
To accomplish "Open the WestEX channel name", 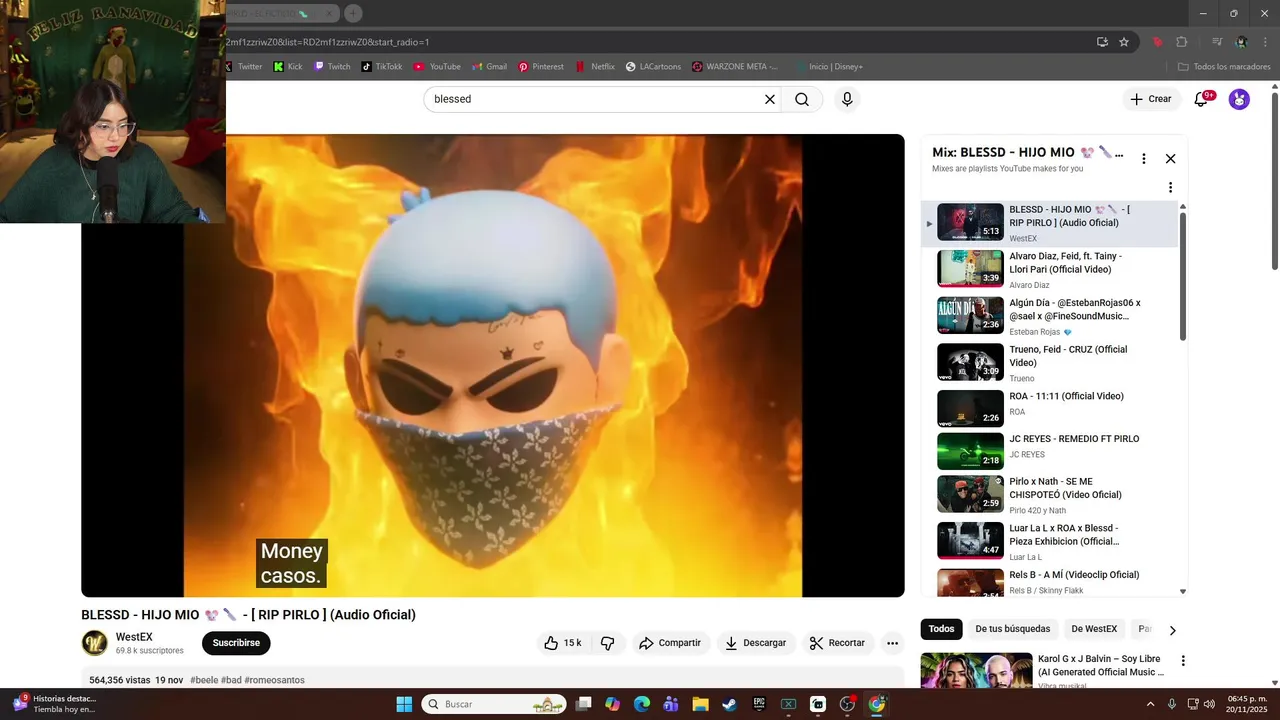I will [x=134, y=637].
